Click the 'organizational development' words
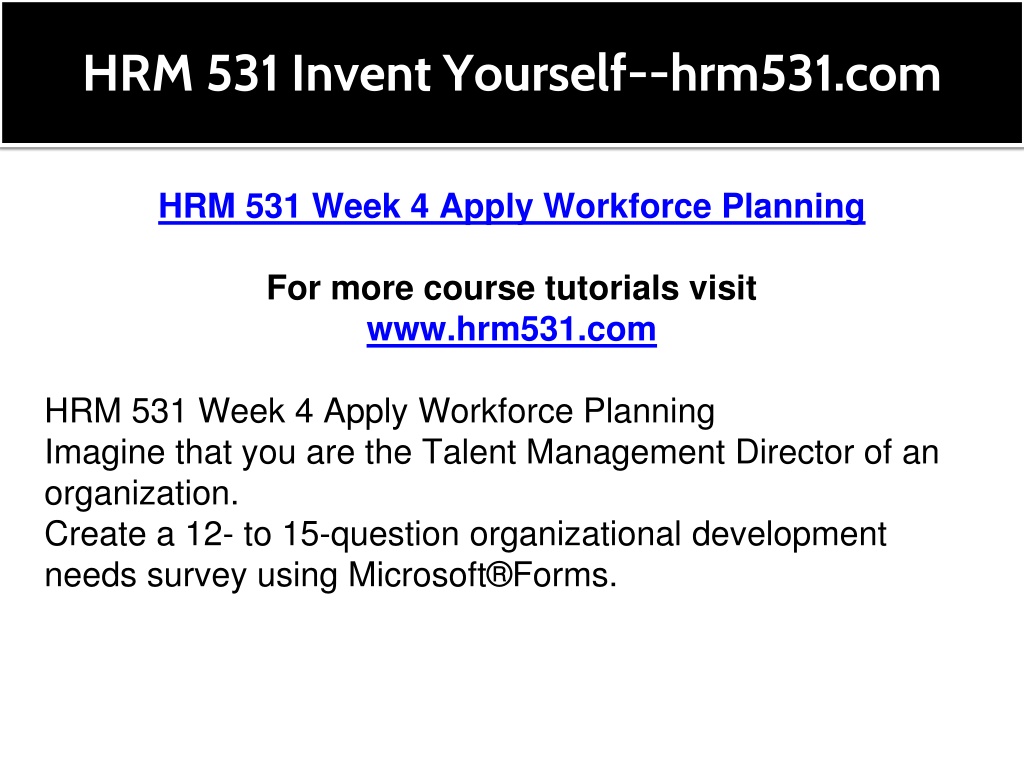The image size is (1024, 768). (678, 534)
